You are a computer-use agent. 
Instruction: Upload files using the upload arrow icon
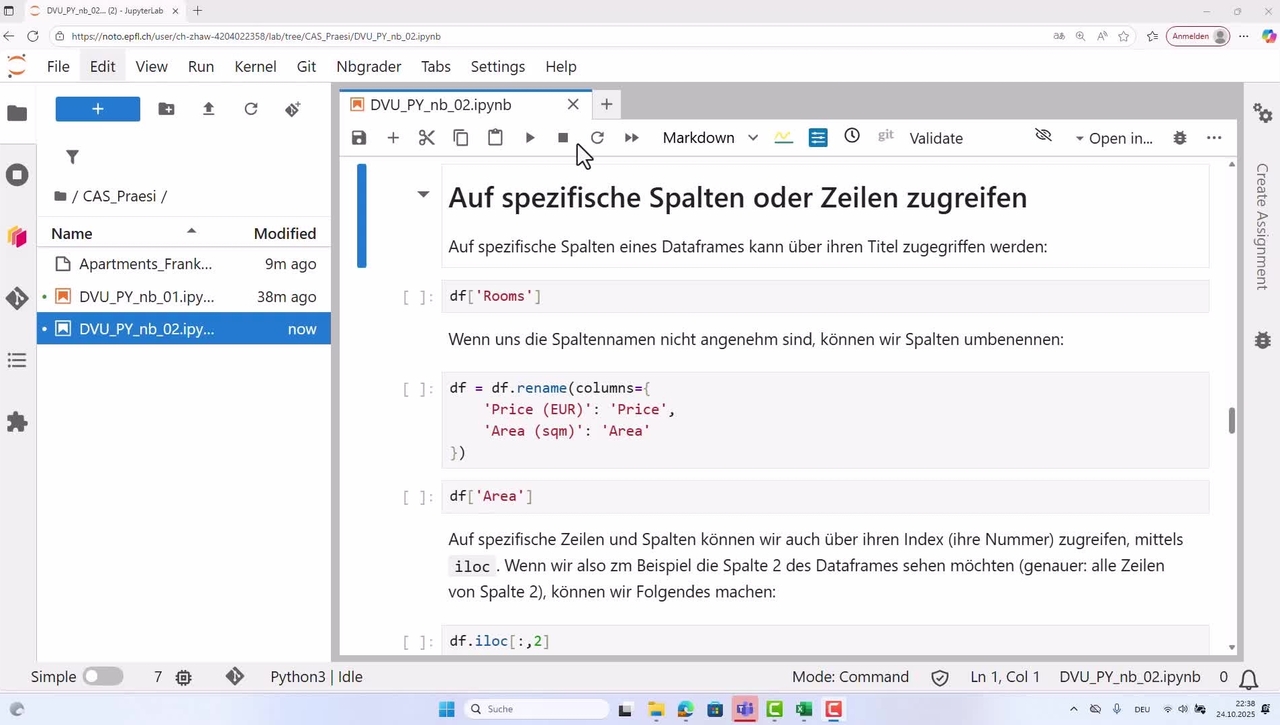pyautogui.click(x=208, y=109)
